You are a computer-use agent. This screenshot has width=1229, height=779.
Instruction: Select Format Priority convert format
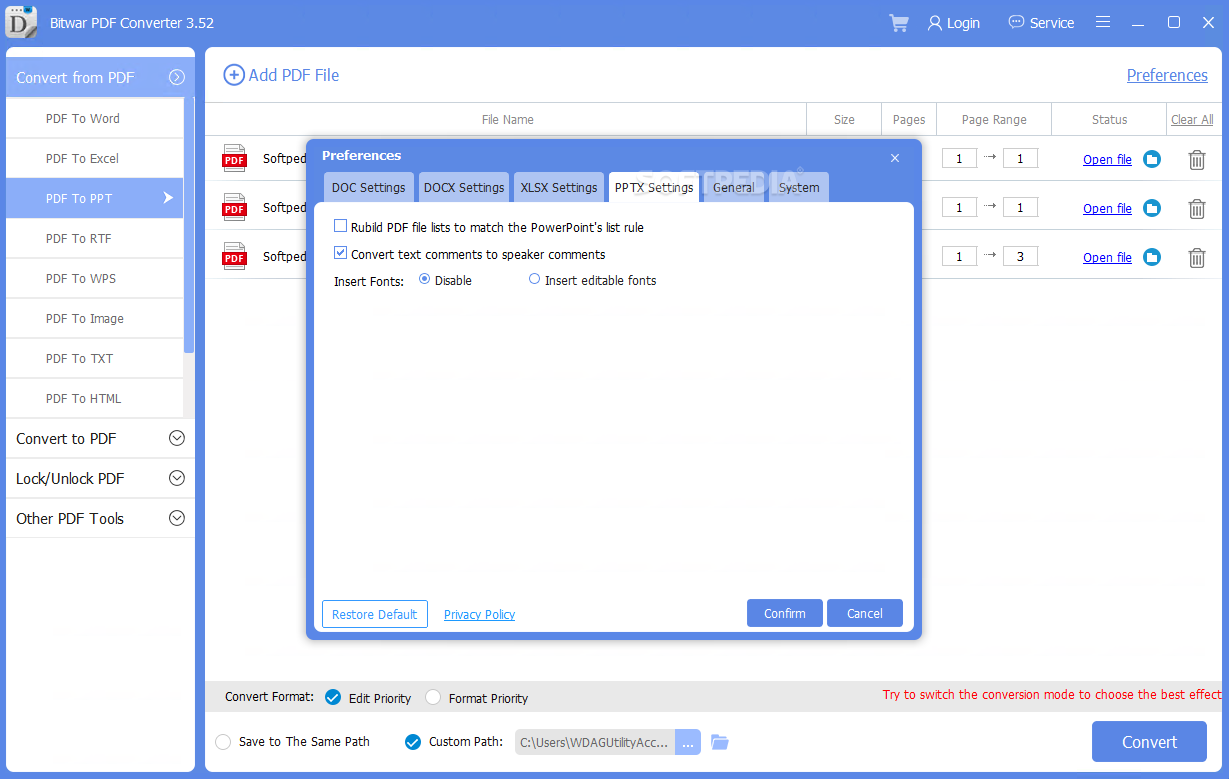pos(433,698)
